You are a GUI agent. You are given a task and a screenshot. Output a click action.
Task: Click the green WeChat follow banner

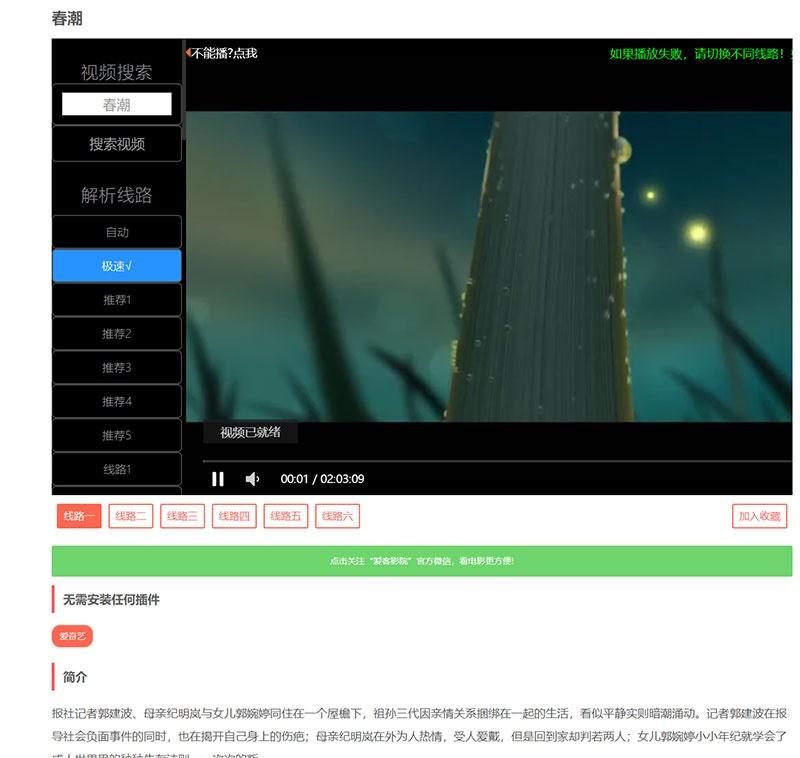[x=421, y=561]
